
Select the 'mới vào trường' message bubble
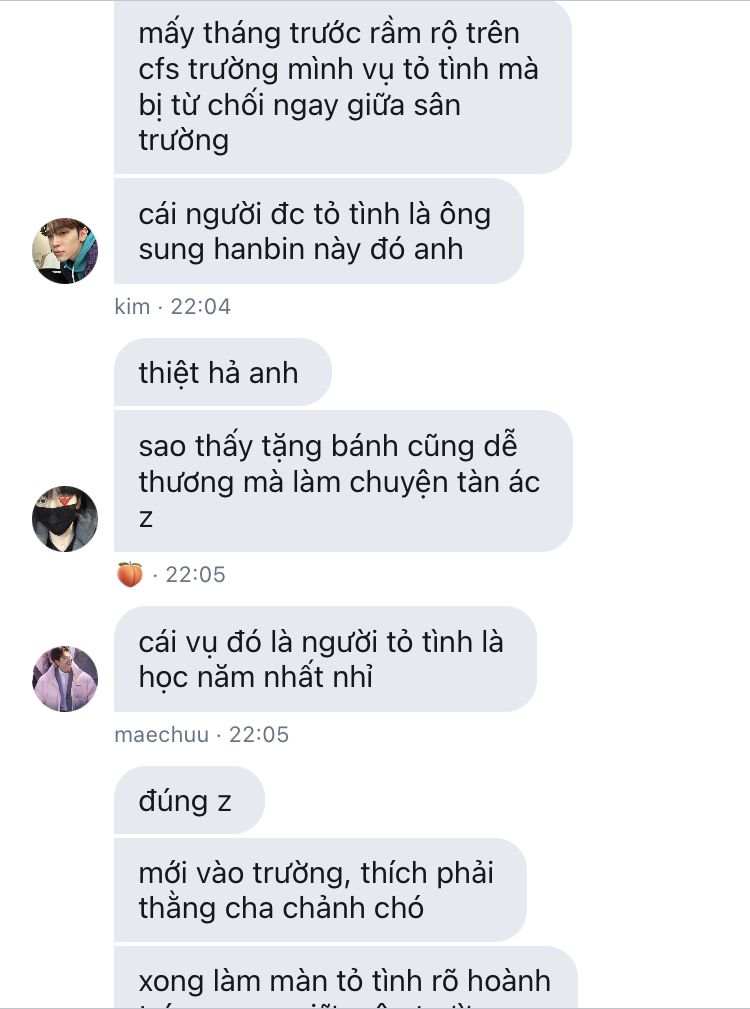[320, 890]
